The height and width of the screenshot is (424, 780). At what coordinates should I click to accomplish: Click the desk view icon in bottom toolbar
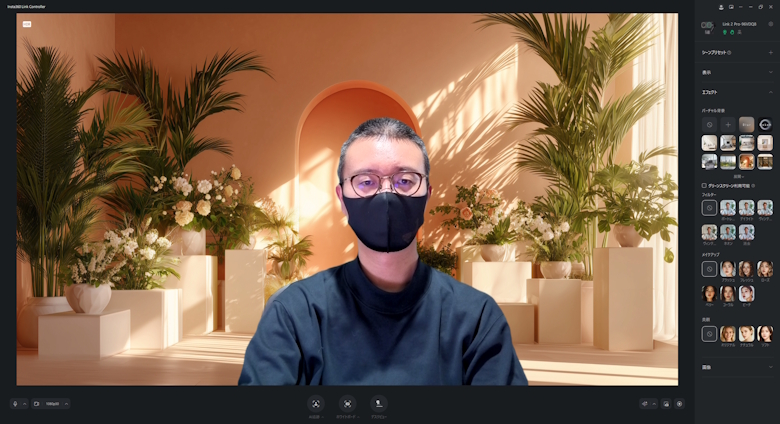379,404
